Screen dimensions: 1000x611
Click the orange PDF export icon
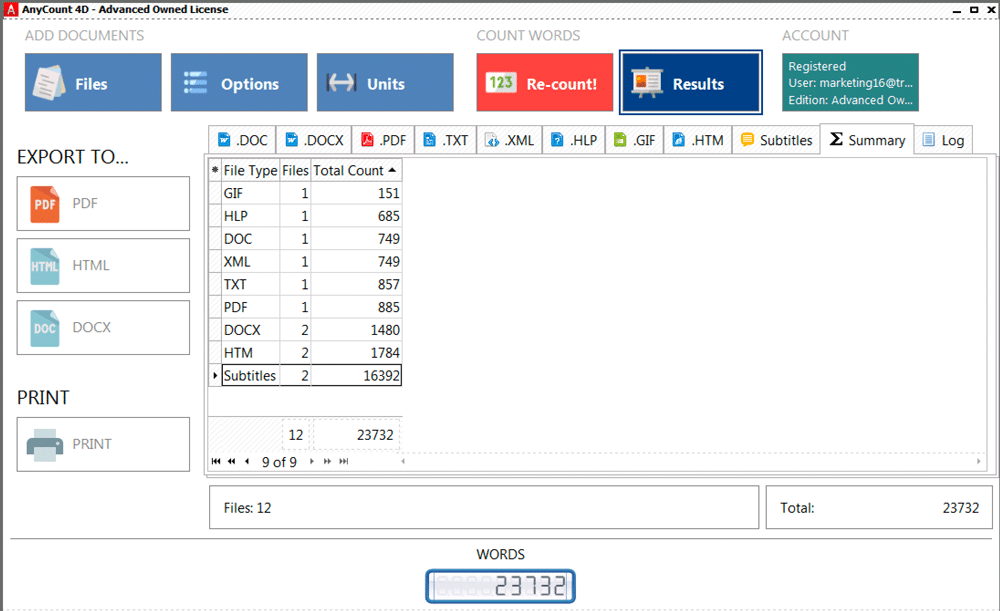click(45, 204)
